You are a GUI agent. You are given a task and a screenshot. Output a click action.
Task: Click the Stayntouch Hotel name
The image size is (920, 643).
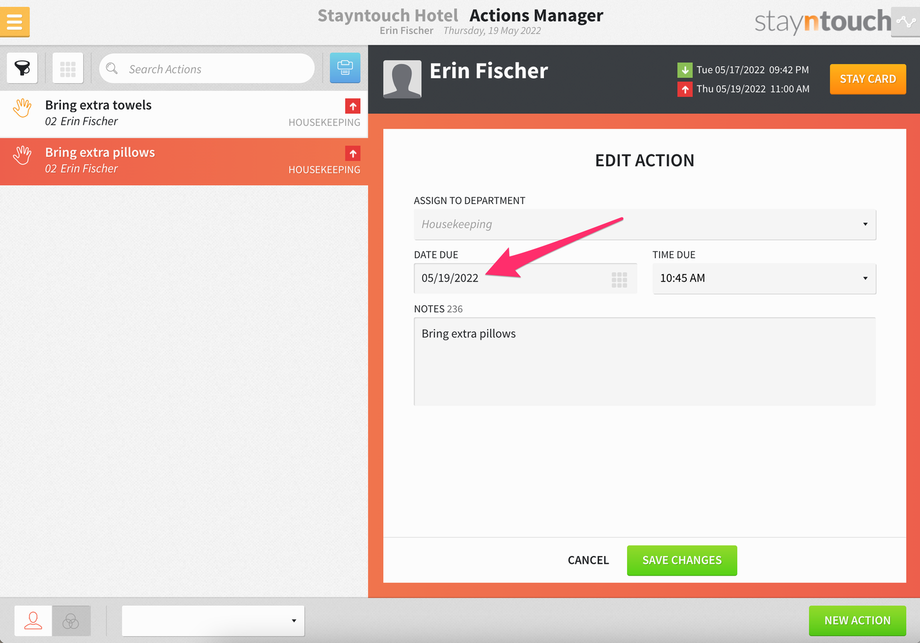tap(388, 15)
